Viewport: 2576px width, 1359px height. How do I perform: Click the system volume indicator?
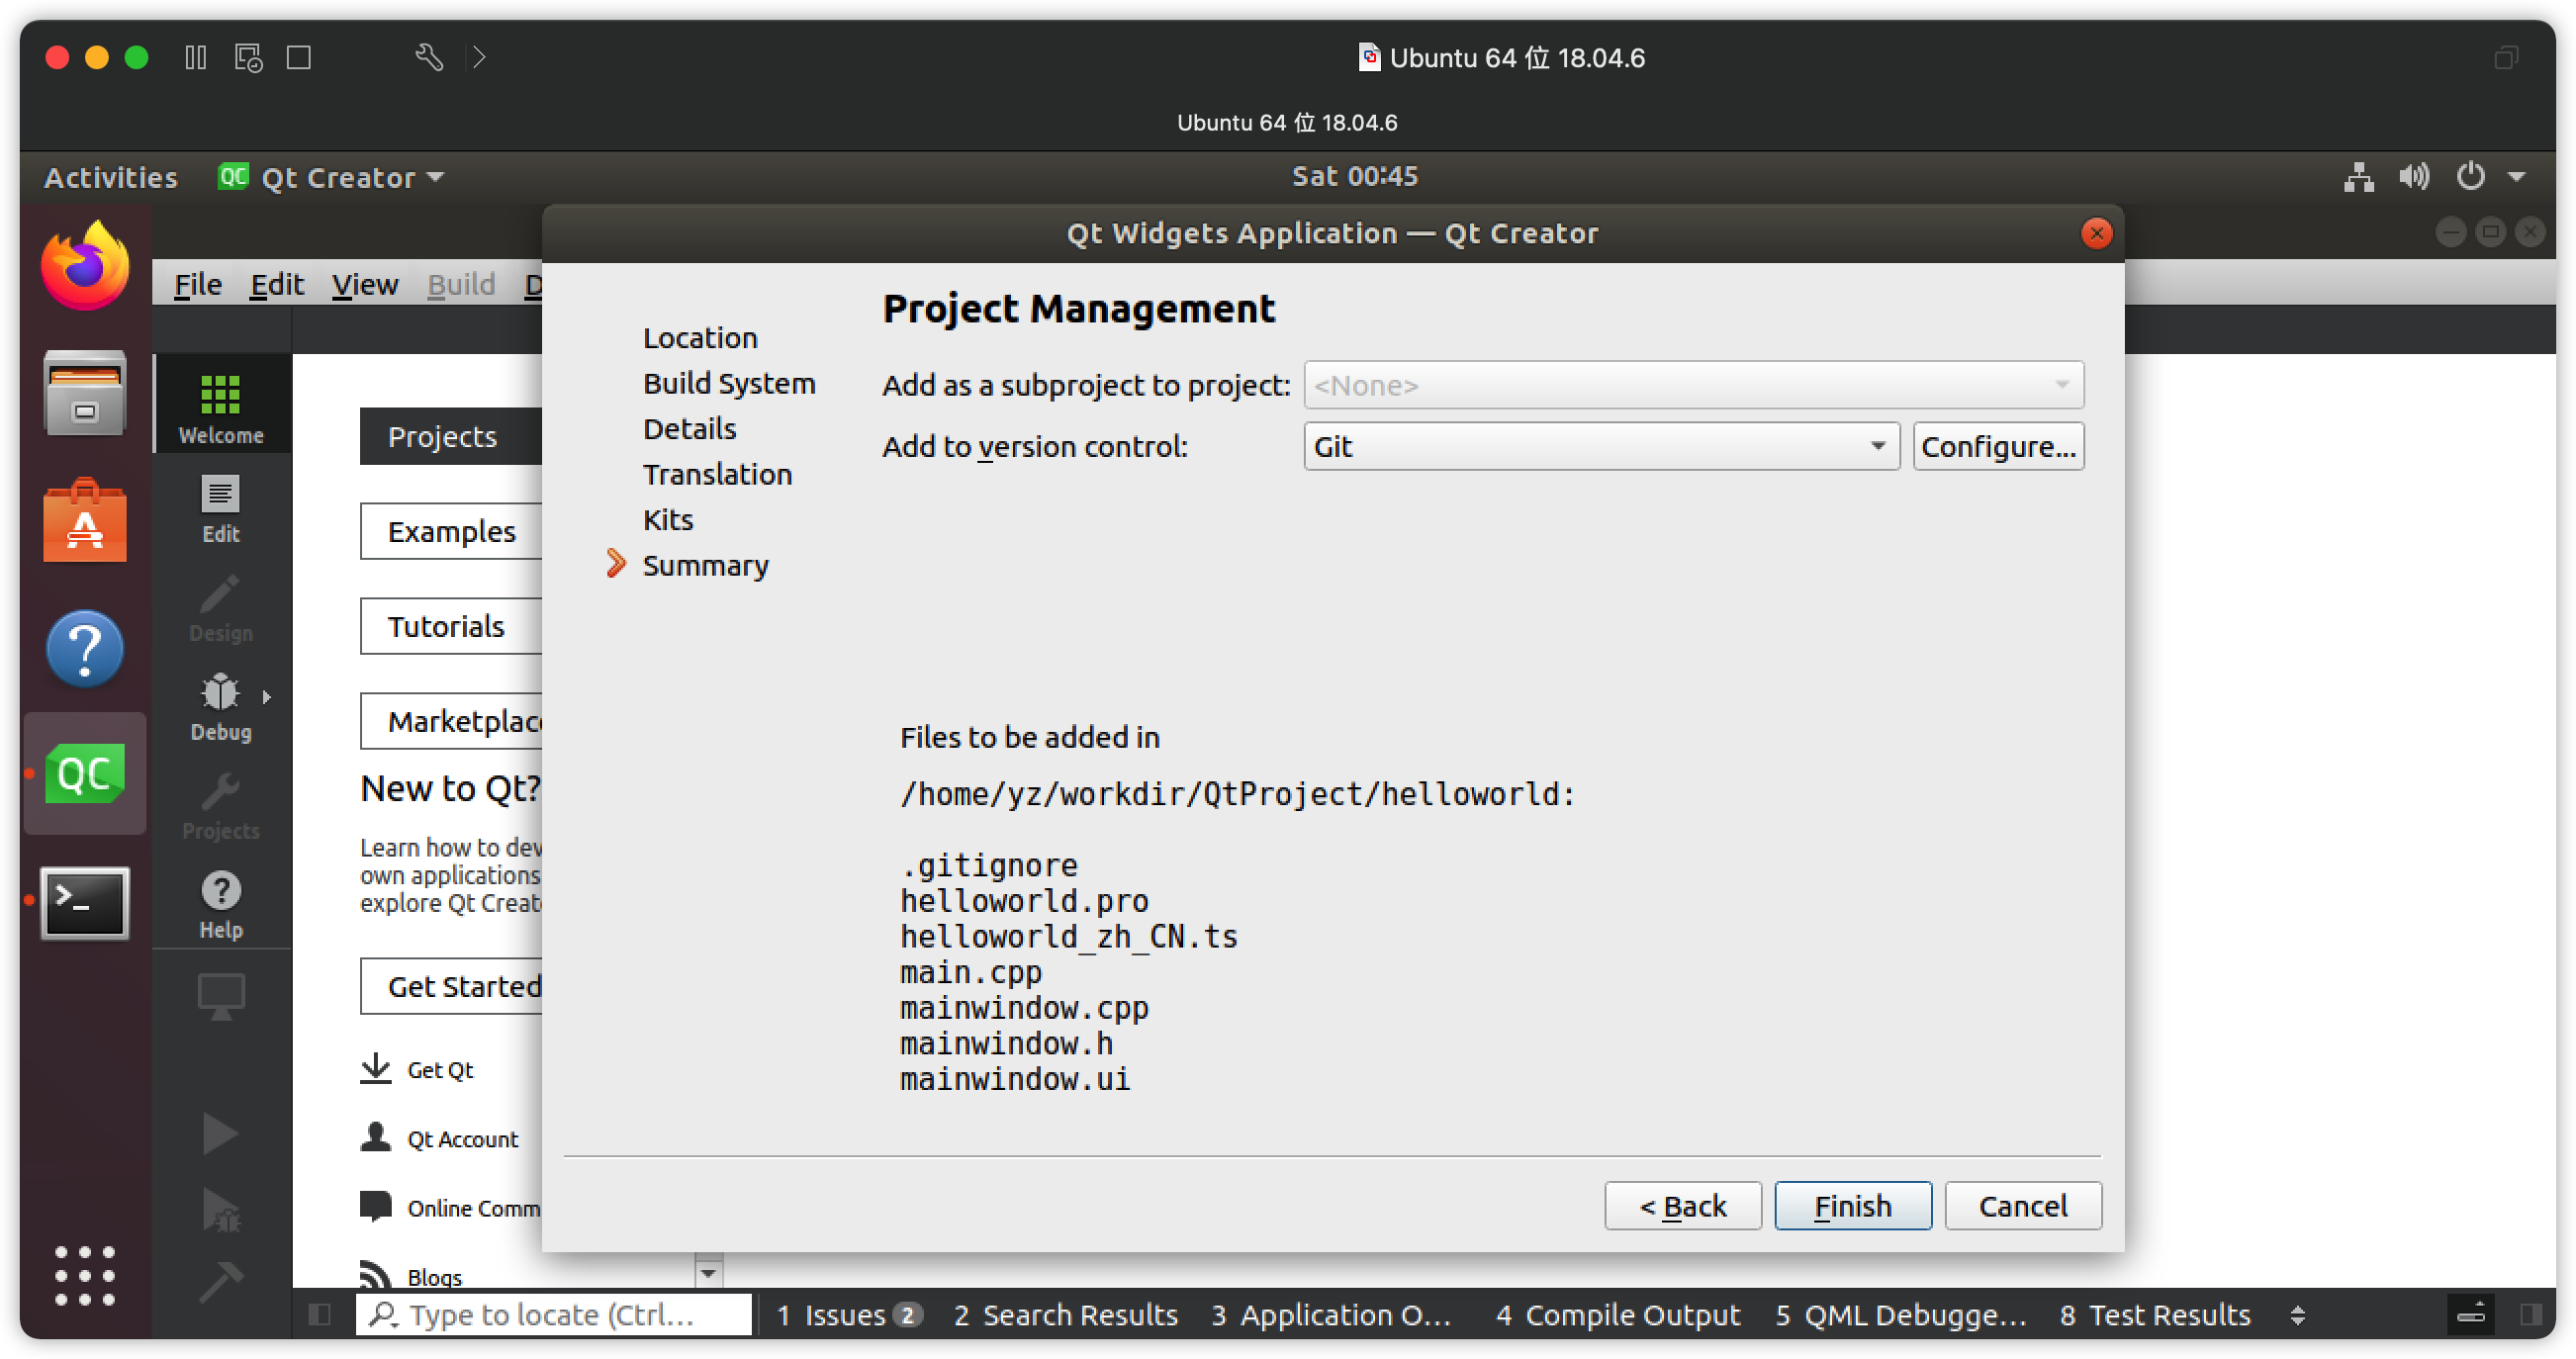click(x=2413, y=177)
